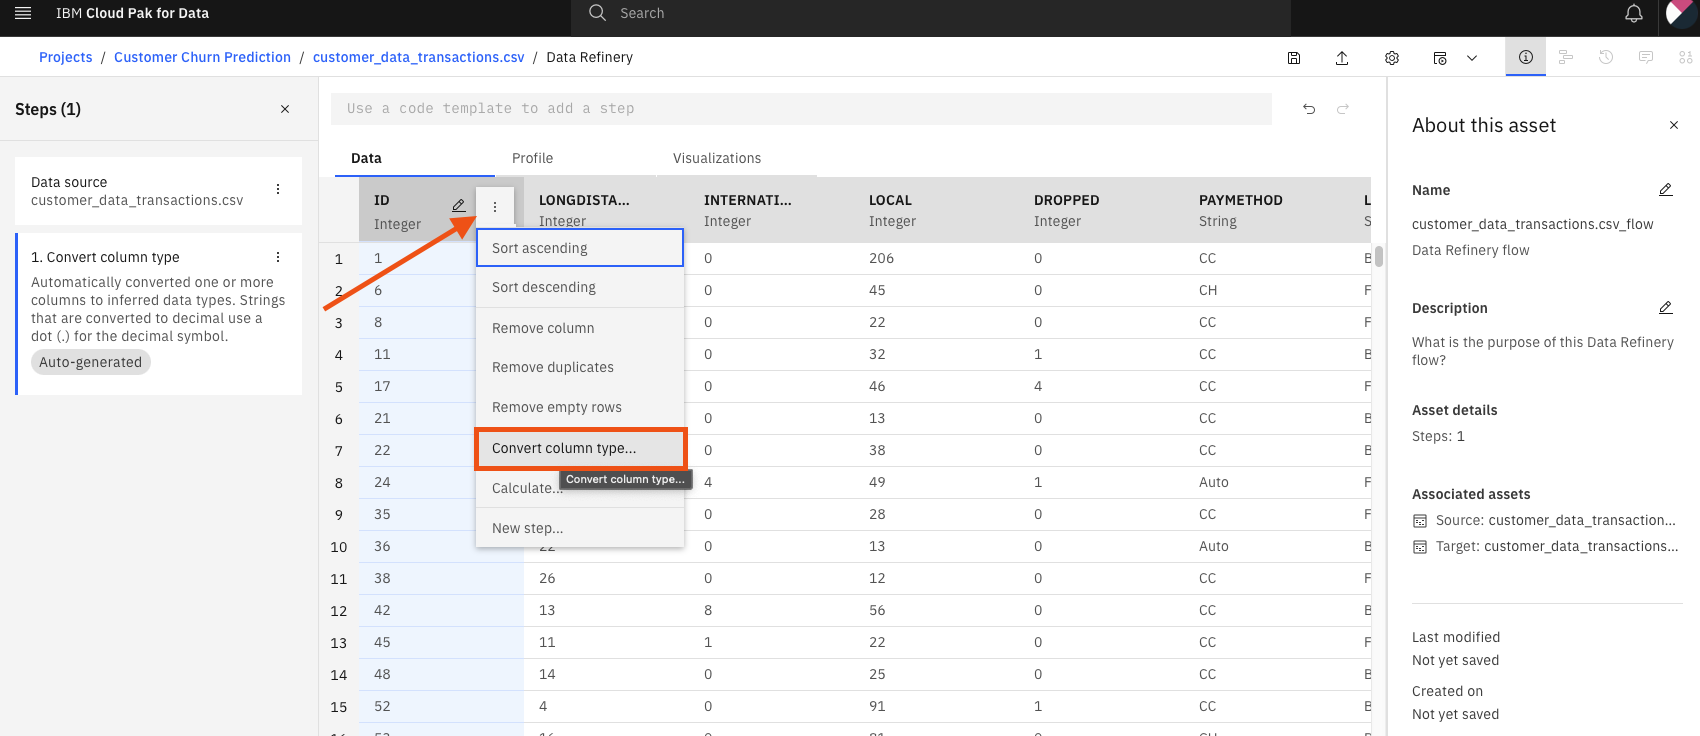Image resolution: width=1700 pixels, height=736 pixels.
Task: Close the About this asset panel
Action: pyautogui.click(x=1674, y=125)
